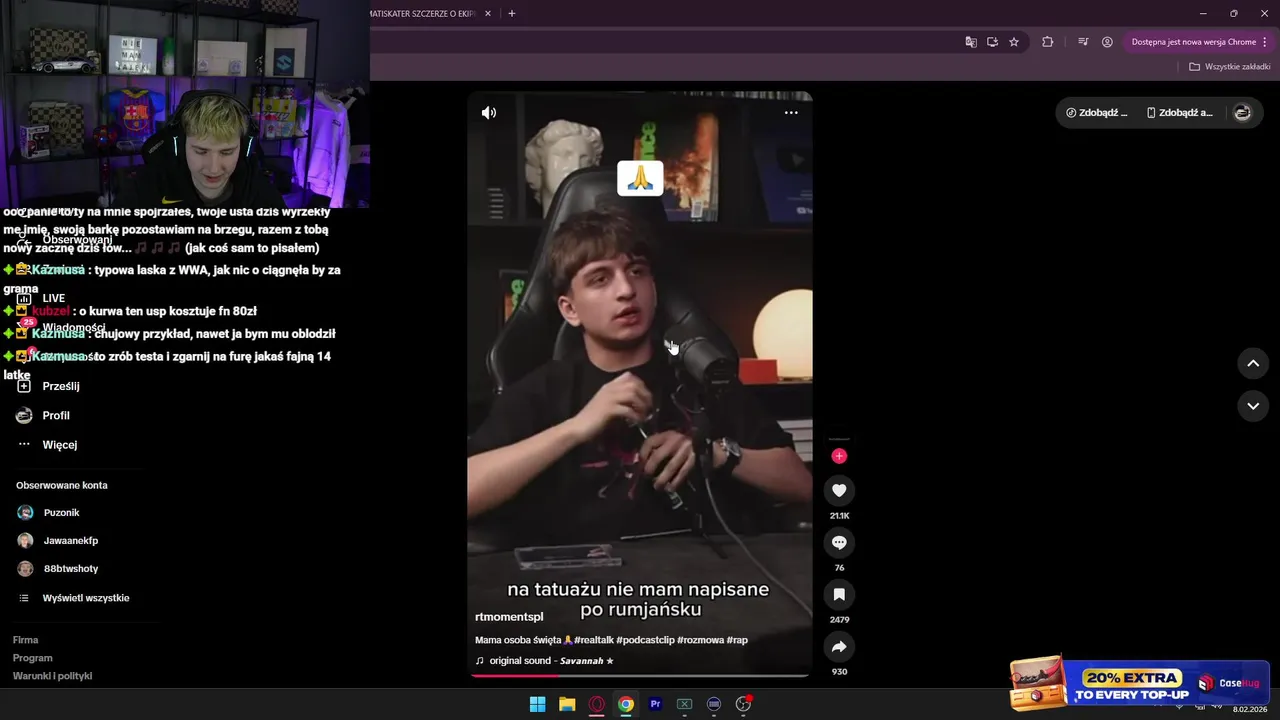
Task: Click the first Zdobądź coins button
Action: (1096, 113)
